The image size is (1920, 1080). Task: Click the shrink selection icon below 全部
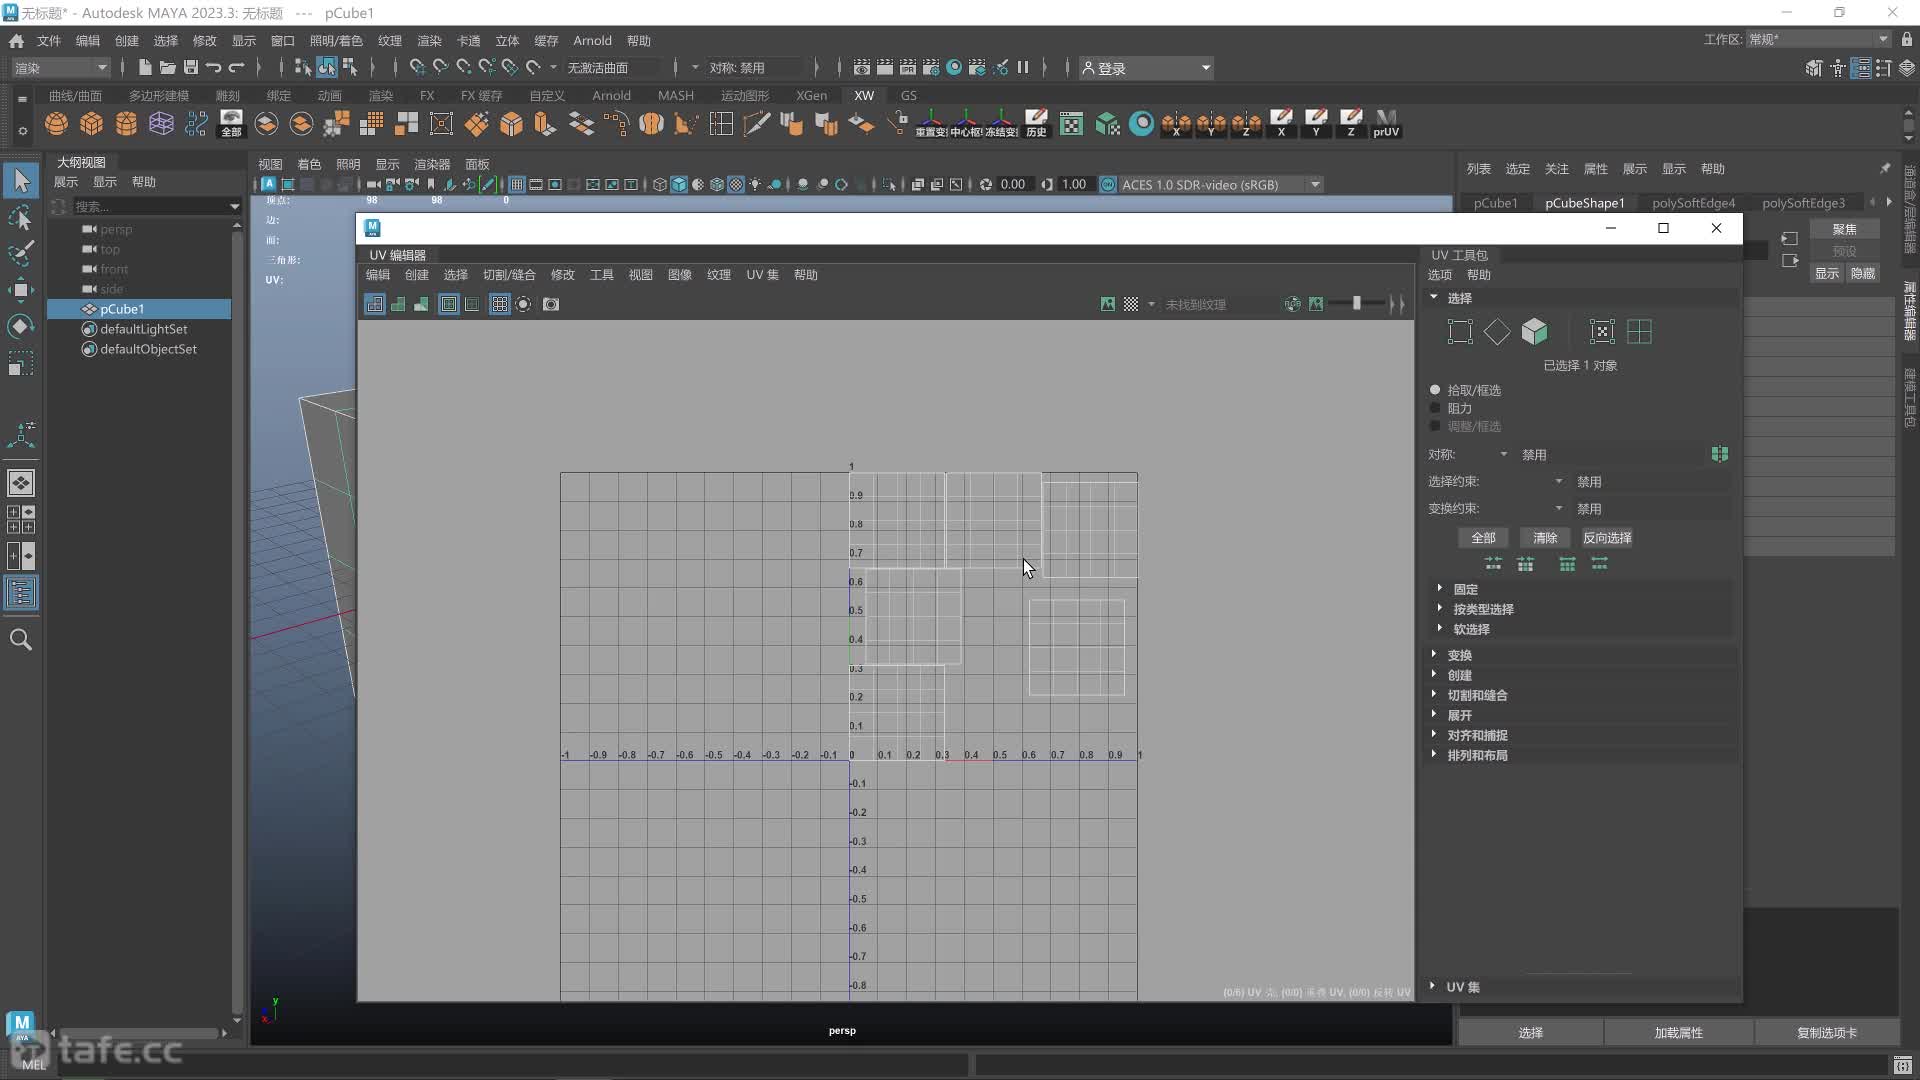pos(1493,564)
